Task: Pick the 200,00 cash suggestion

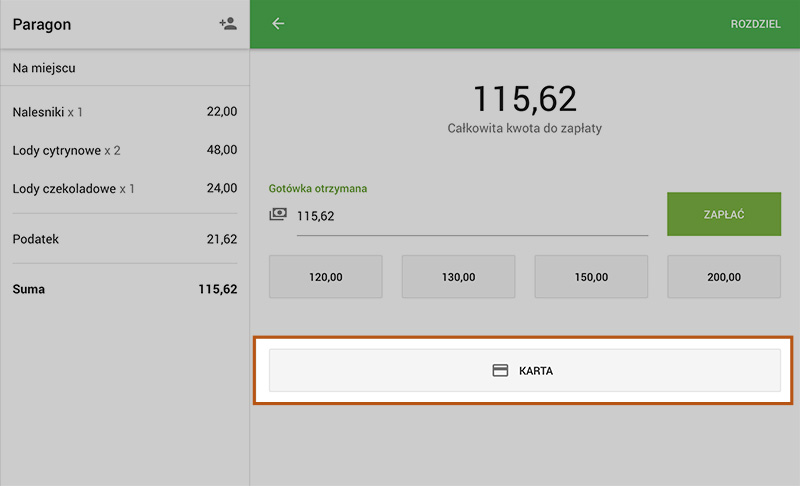Action: tap(723, 277)
